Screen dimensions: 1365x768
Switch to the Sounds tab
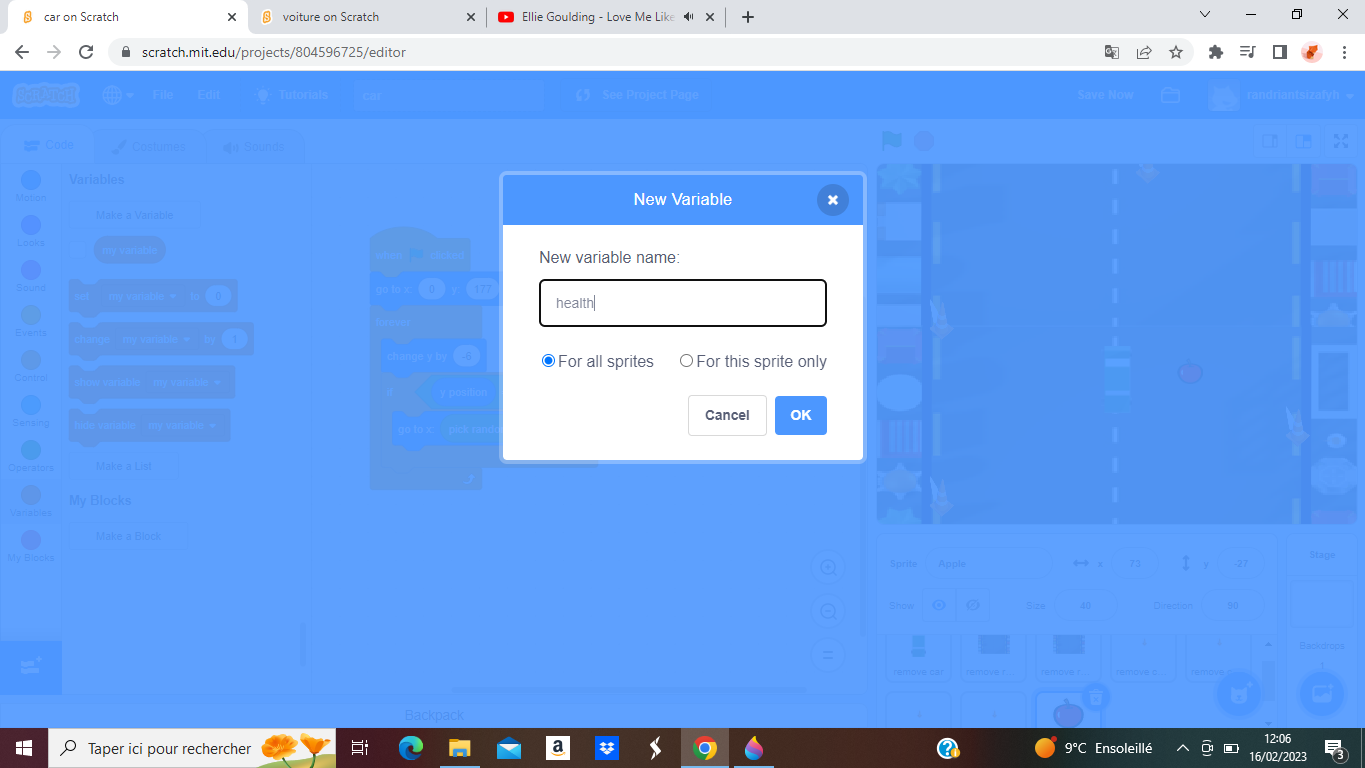pyautogui.click(x=254, y=147)
